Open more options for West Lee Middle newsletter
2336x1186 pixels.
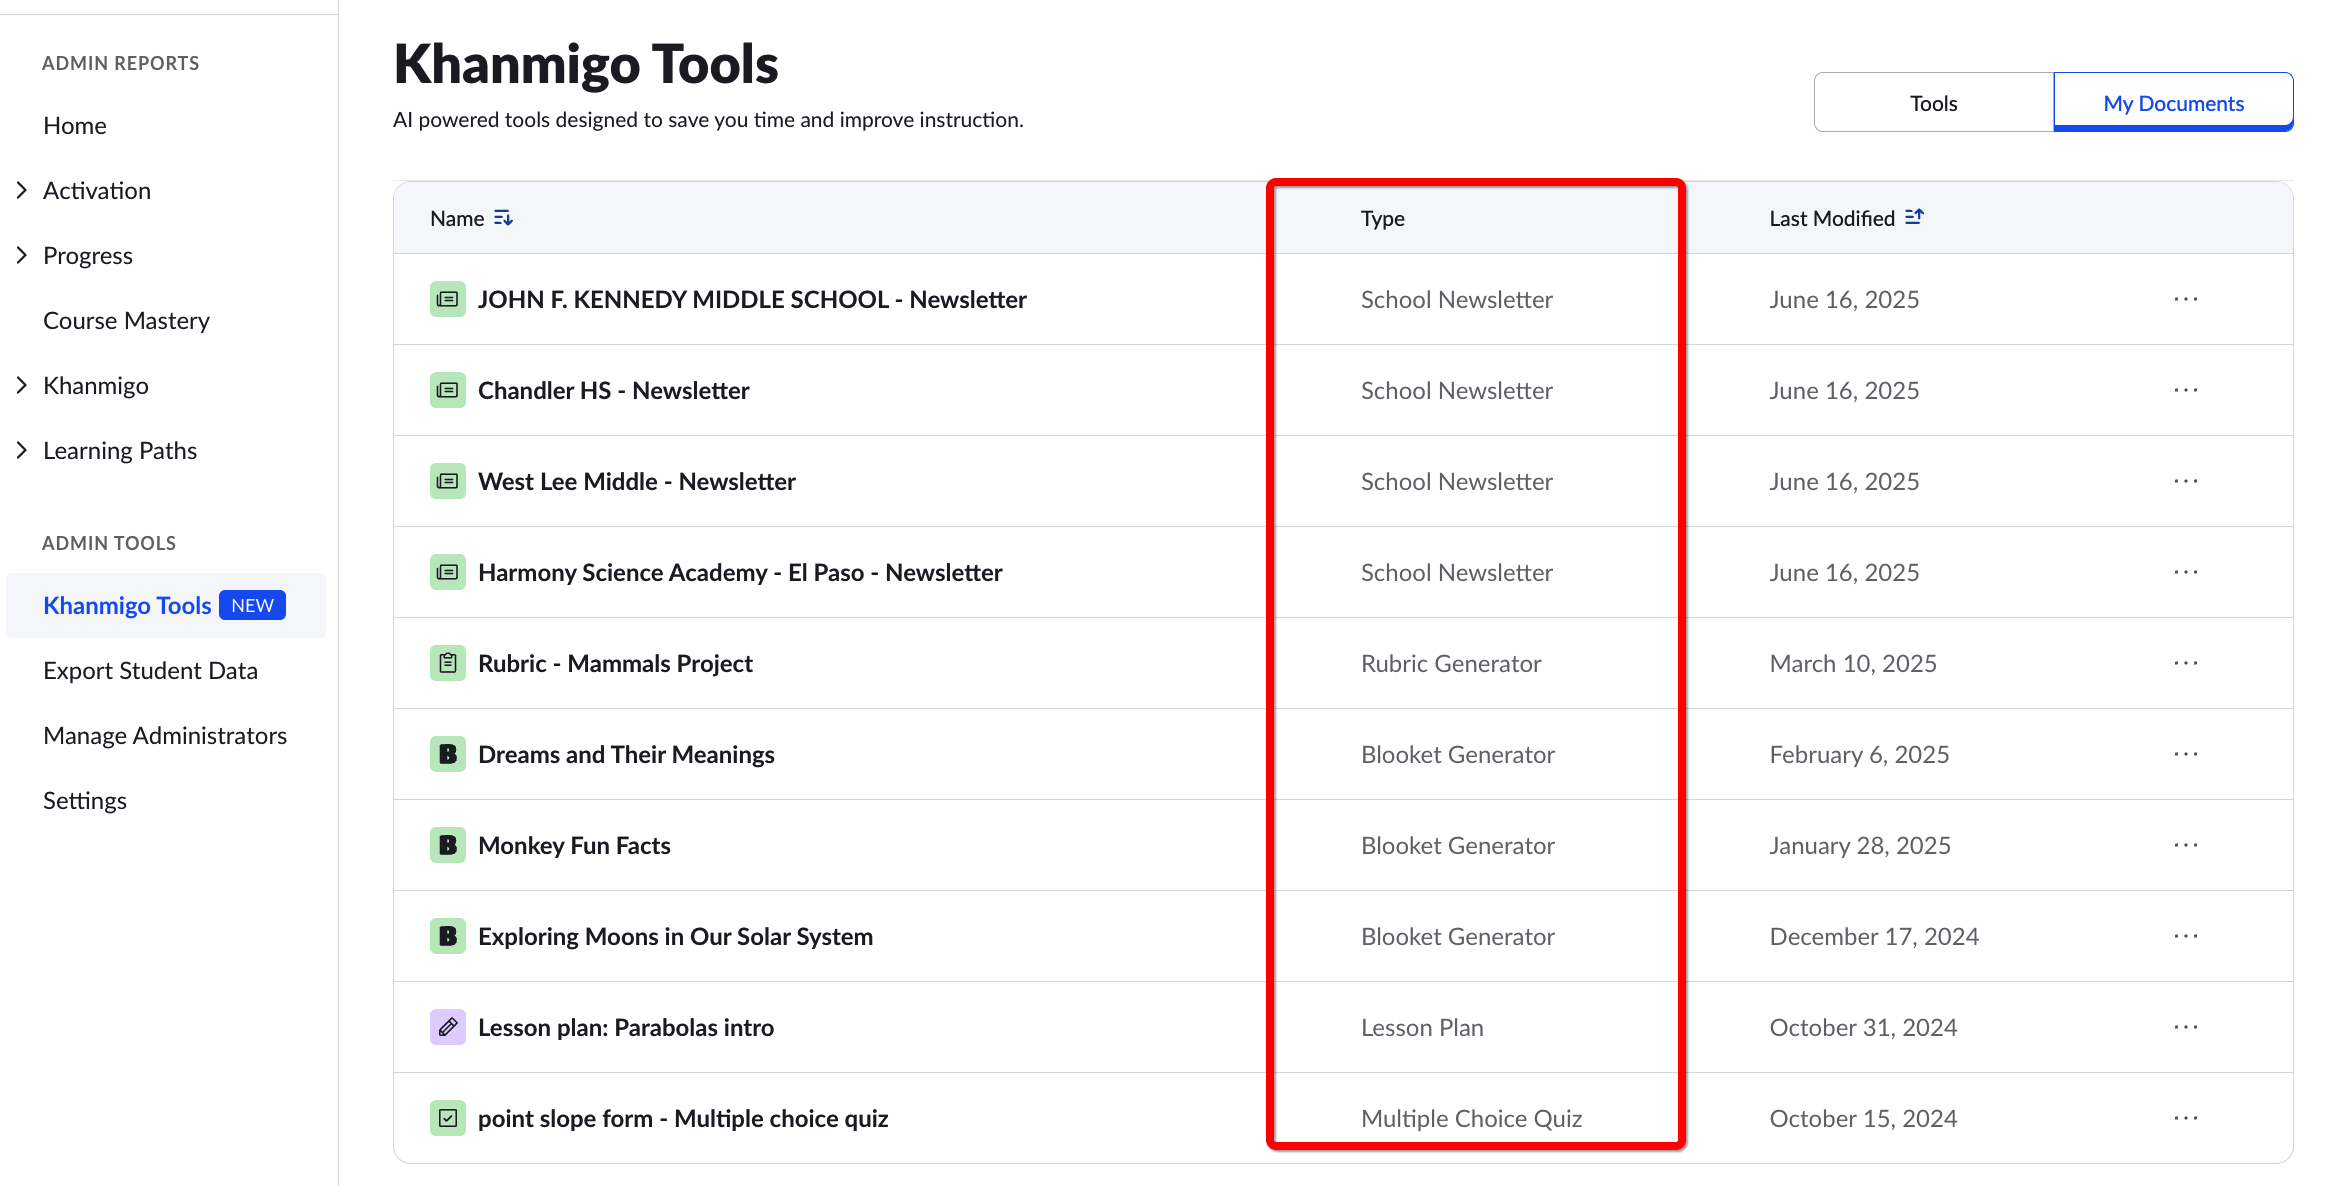(2186, 481)
